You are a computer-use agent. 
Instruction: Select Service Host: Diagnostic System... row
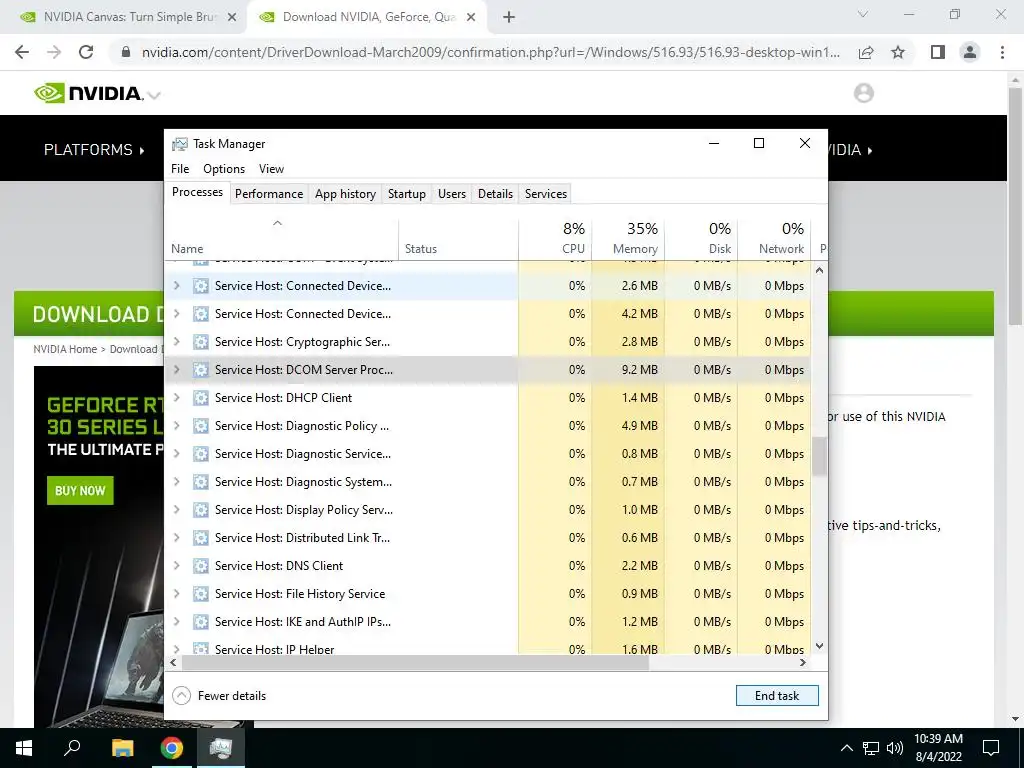(x=488, y=482)
